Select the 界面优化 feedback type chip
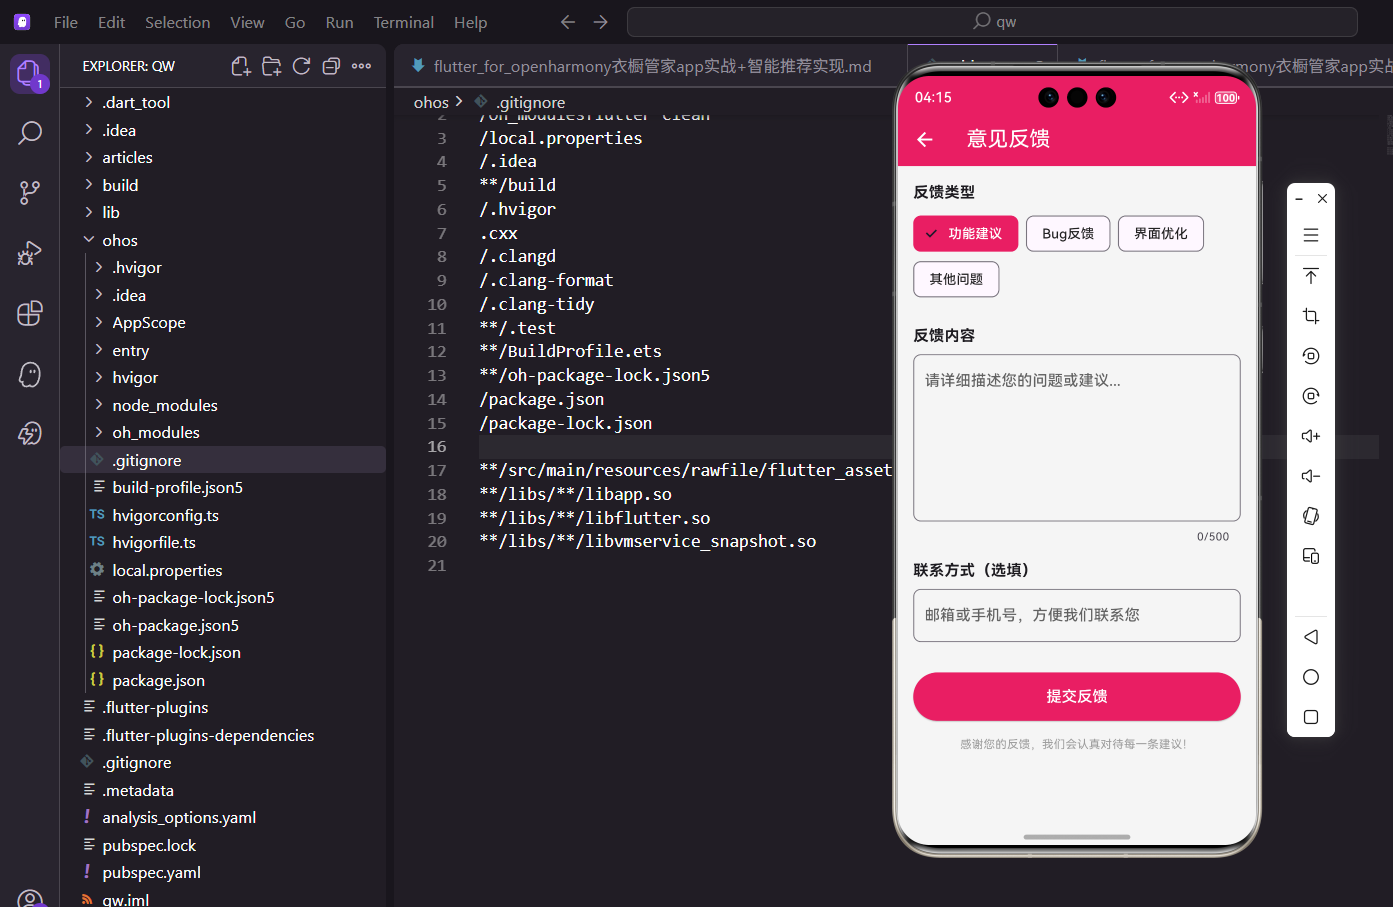 click(1161, 234)
